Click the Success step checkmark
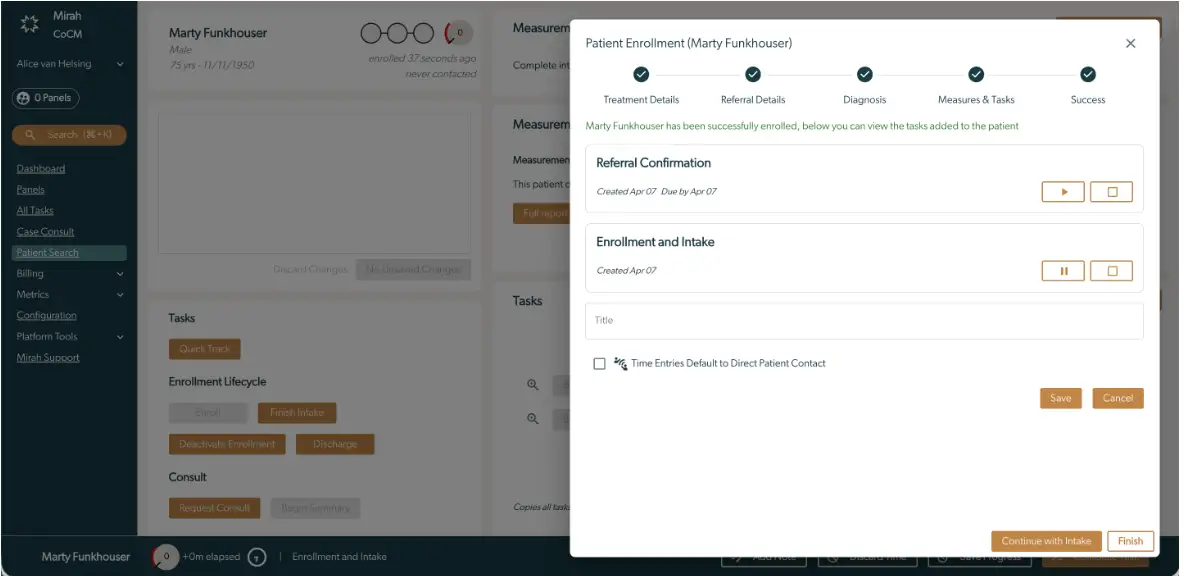This screenshot has width=1184, height=576. [x=1087, y=74]
